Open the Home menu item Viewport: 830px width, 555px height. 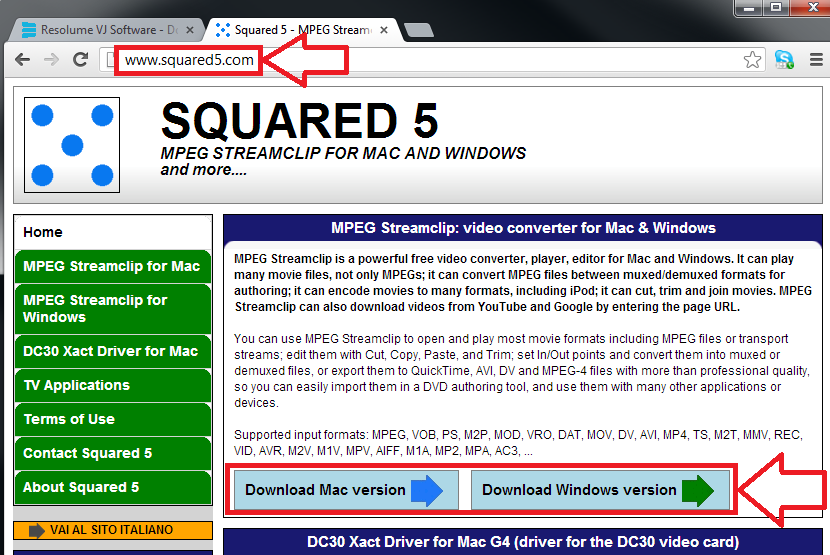click(x=113, y=232)
